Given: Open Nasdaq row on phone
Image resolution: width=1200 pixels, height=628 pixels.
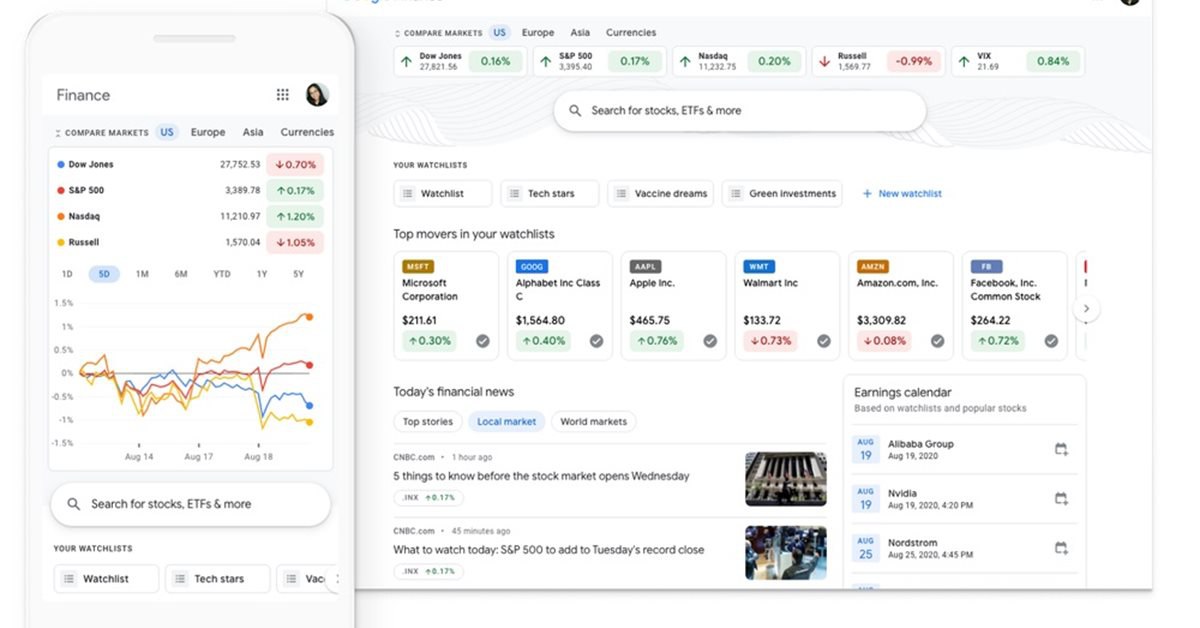Looking at the screenshot, I should pyautogui.click(x=190, y=216).
